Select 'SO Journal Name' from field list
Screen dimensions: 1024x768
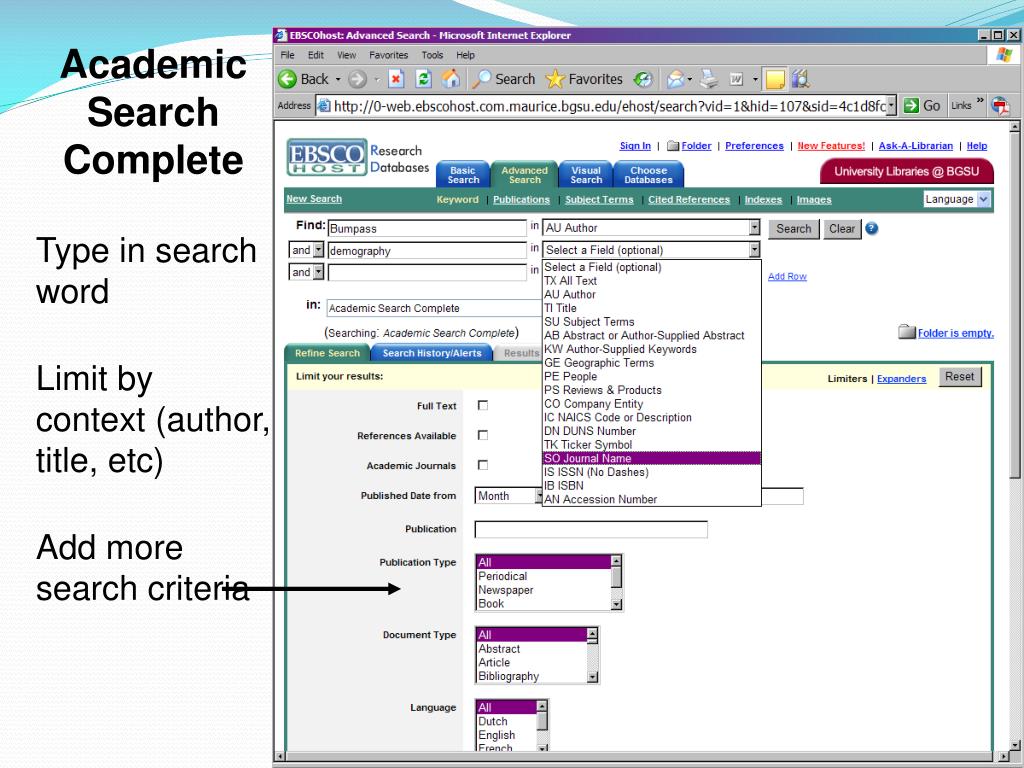pos(652,458)
